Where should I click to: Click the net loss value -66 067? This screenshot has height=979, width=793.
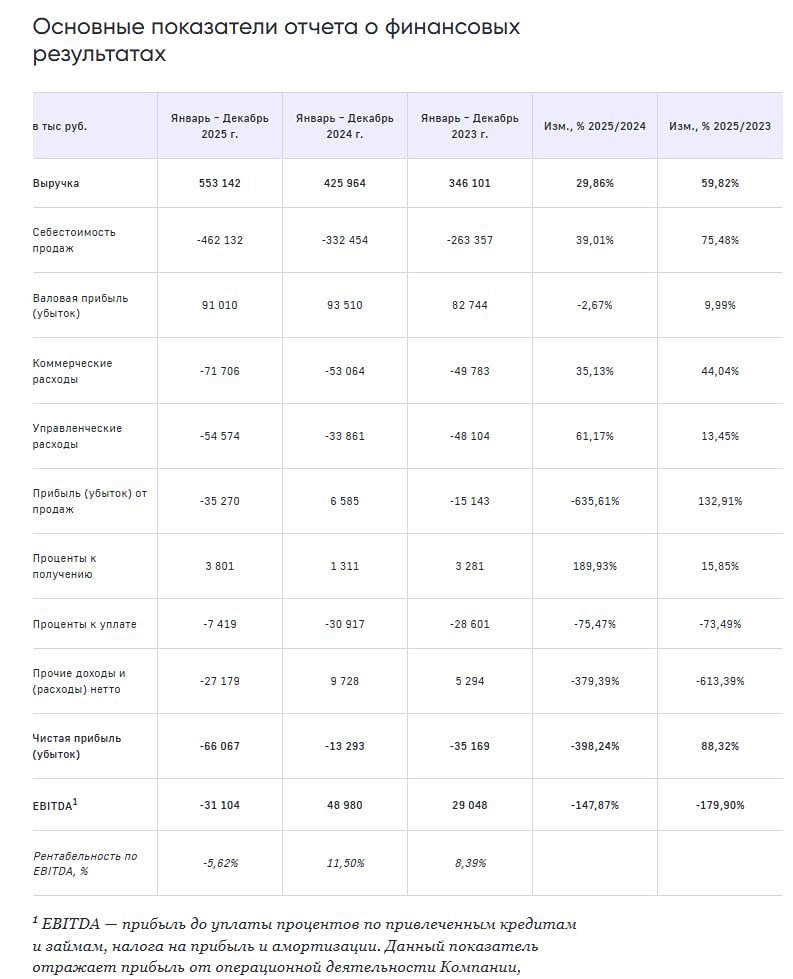(x=220, y=746)
